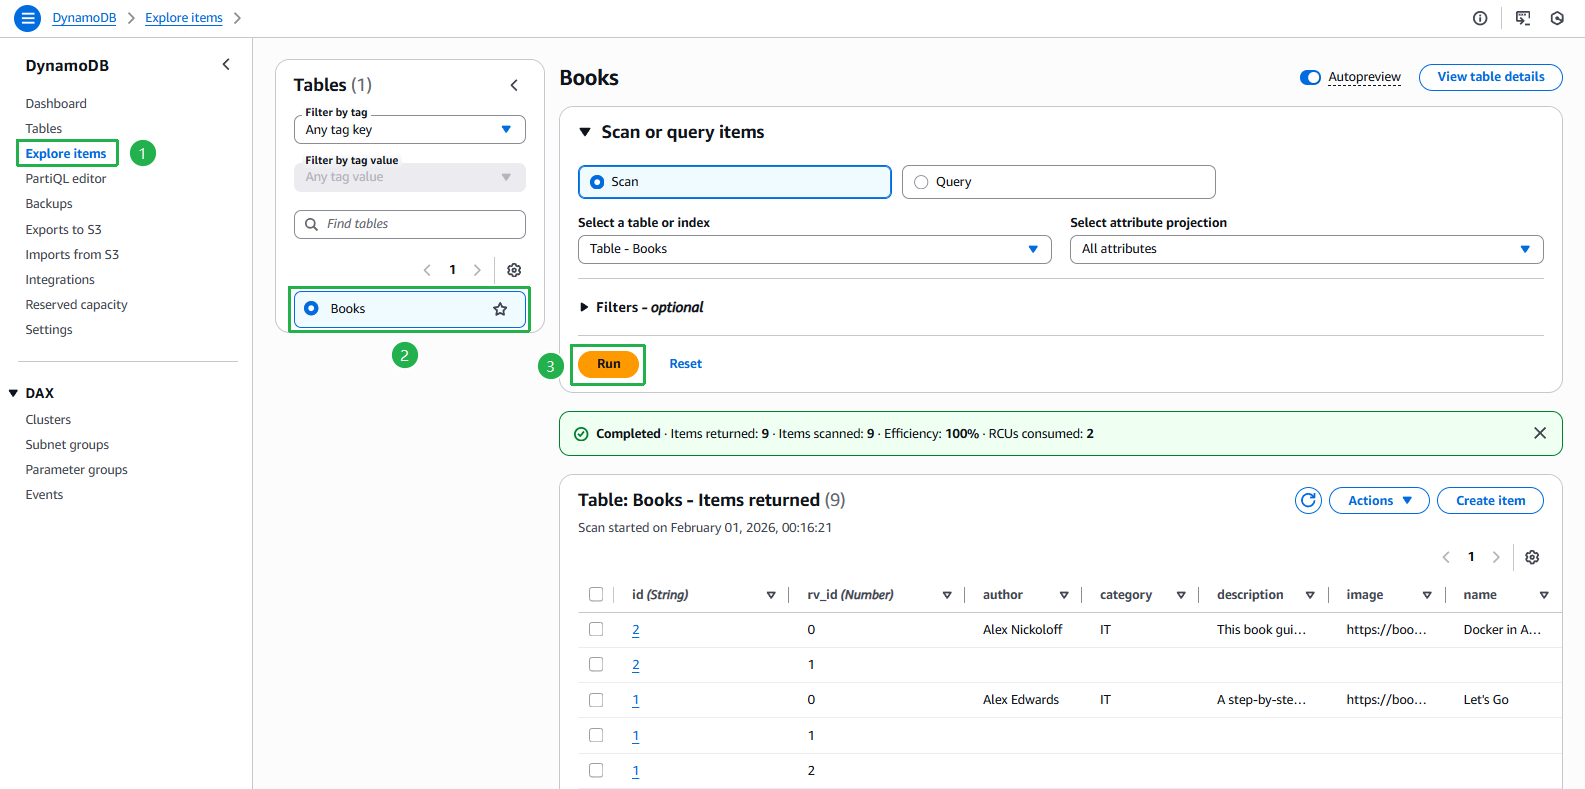Image resolution: width=1585 pixels, height=789 pixels.
Task: Click the info icon in top bar
Action: point(1480,18)
